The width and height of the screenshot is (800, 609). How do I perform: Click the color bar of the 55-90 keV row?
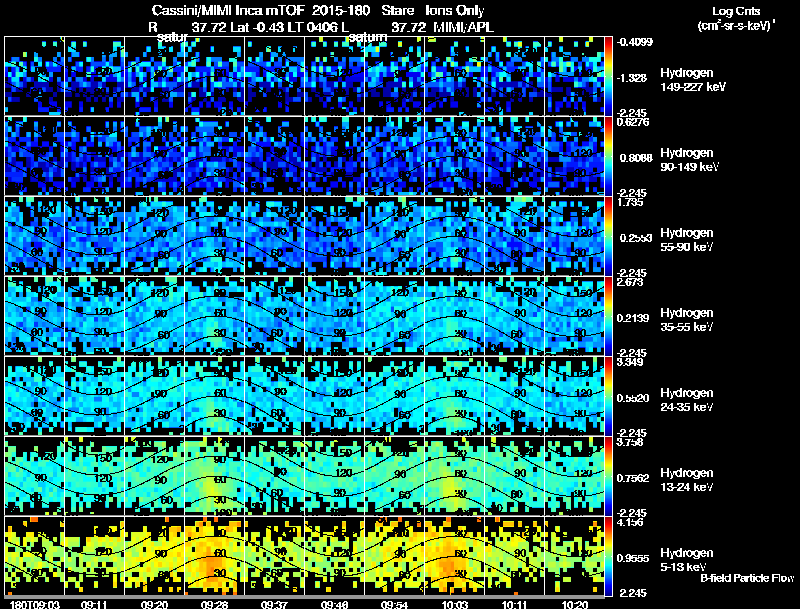(x=609, y=236)
